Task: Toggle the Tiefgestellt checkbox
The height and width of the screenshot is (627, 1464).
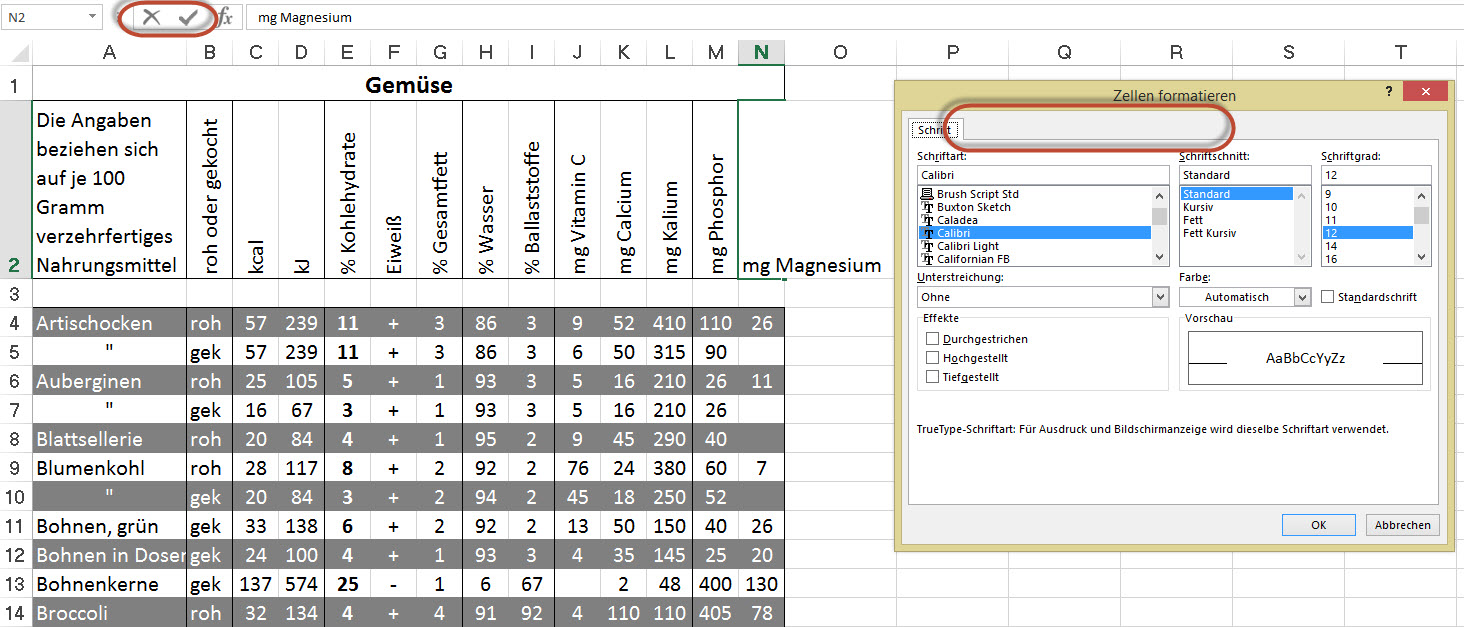Action: (x=933, y=377)
